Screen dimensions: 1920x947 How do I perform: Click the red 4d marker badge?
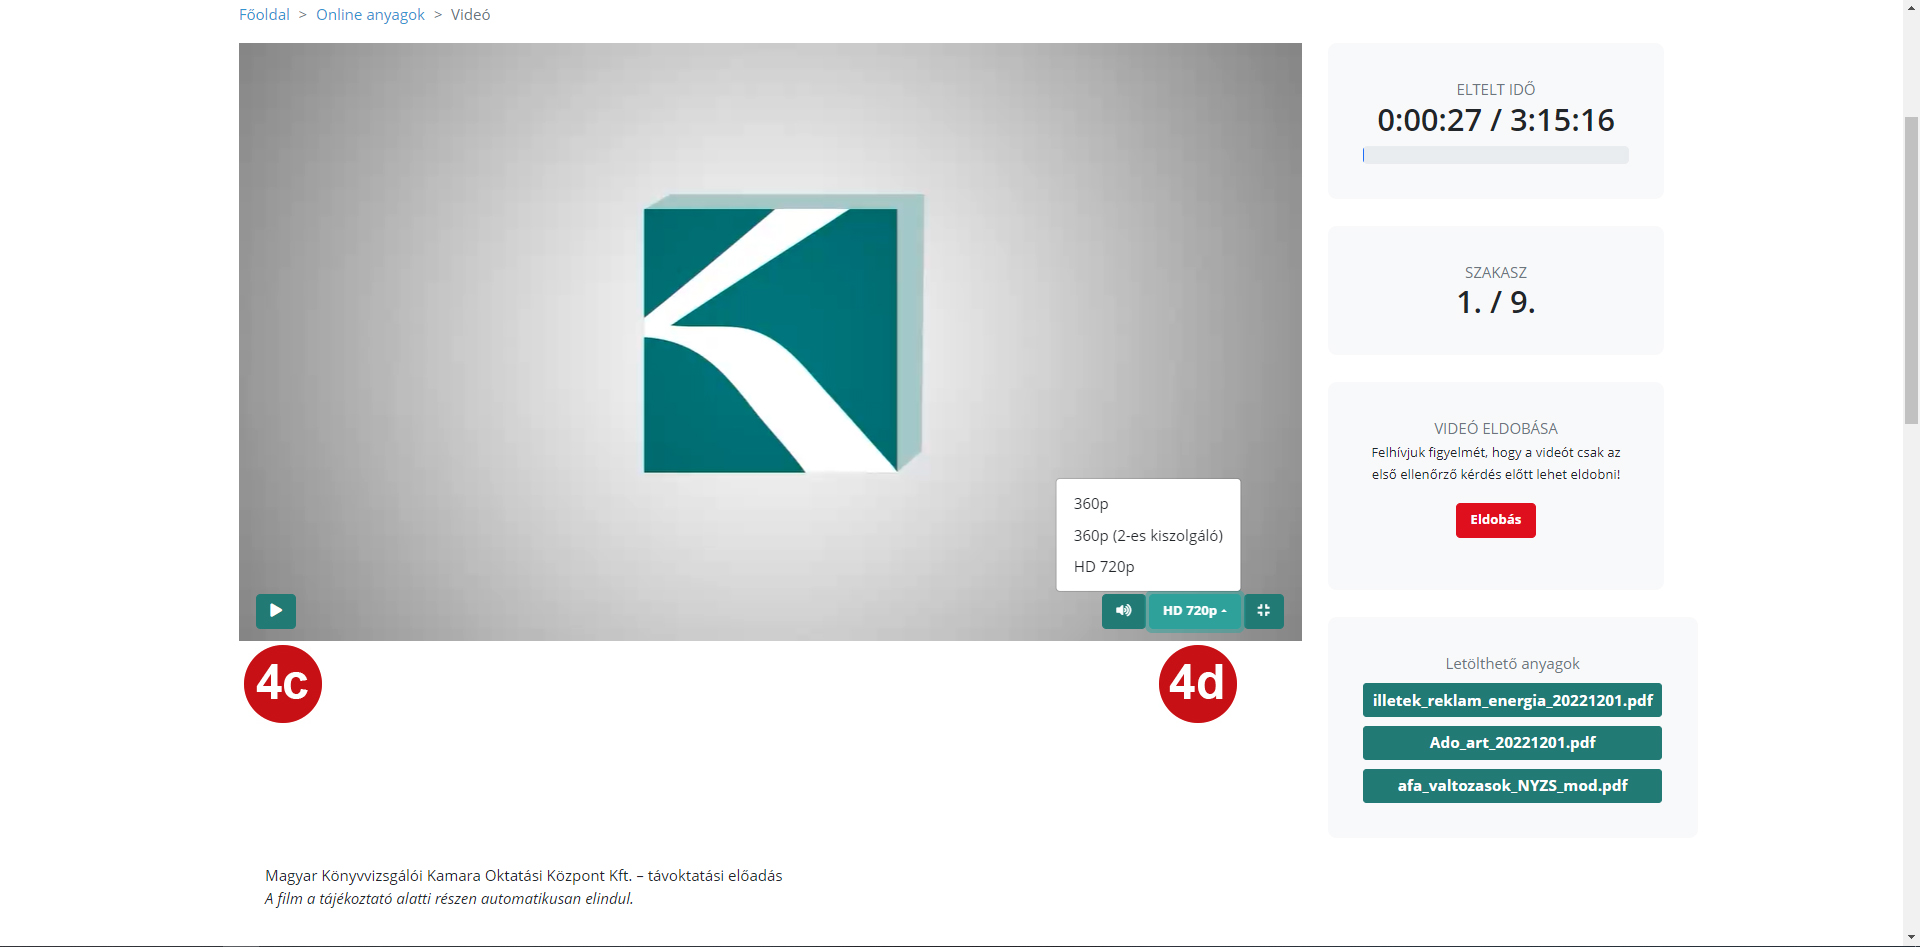pyautogui.click(x=1197, y=684)
